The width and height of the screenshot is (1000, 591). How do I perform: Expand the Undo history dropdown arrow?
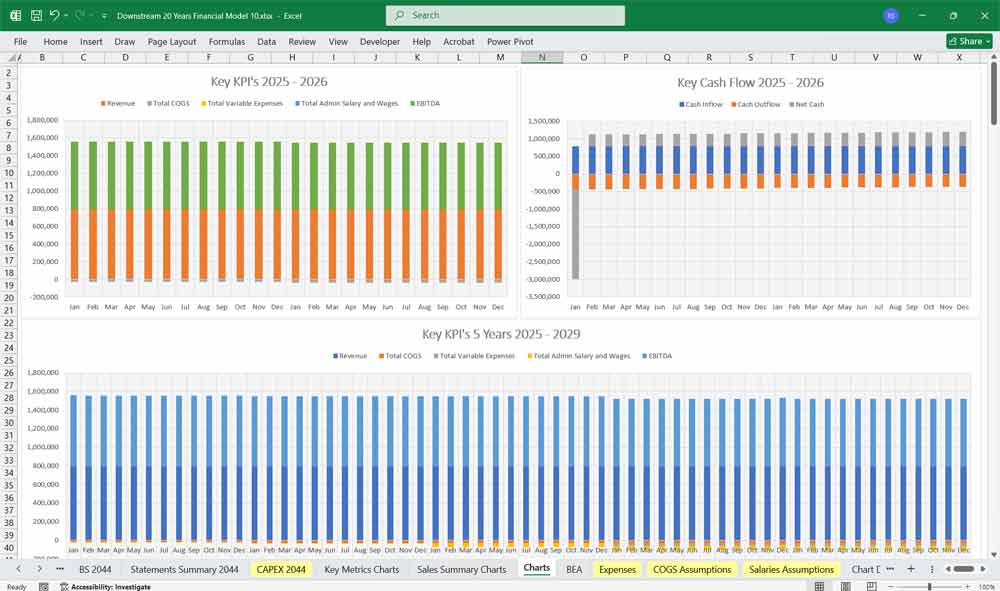tap(66, 16)
